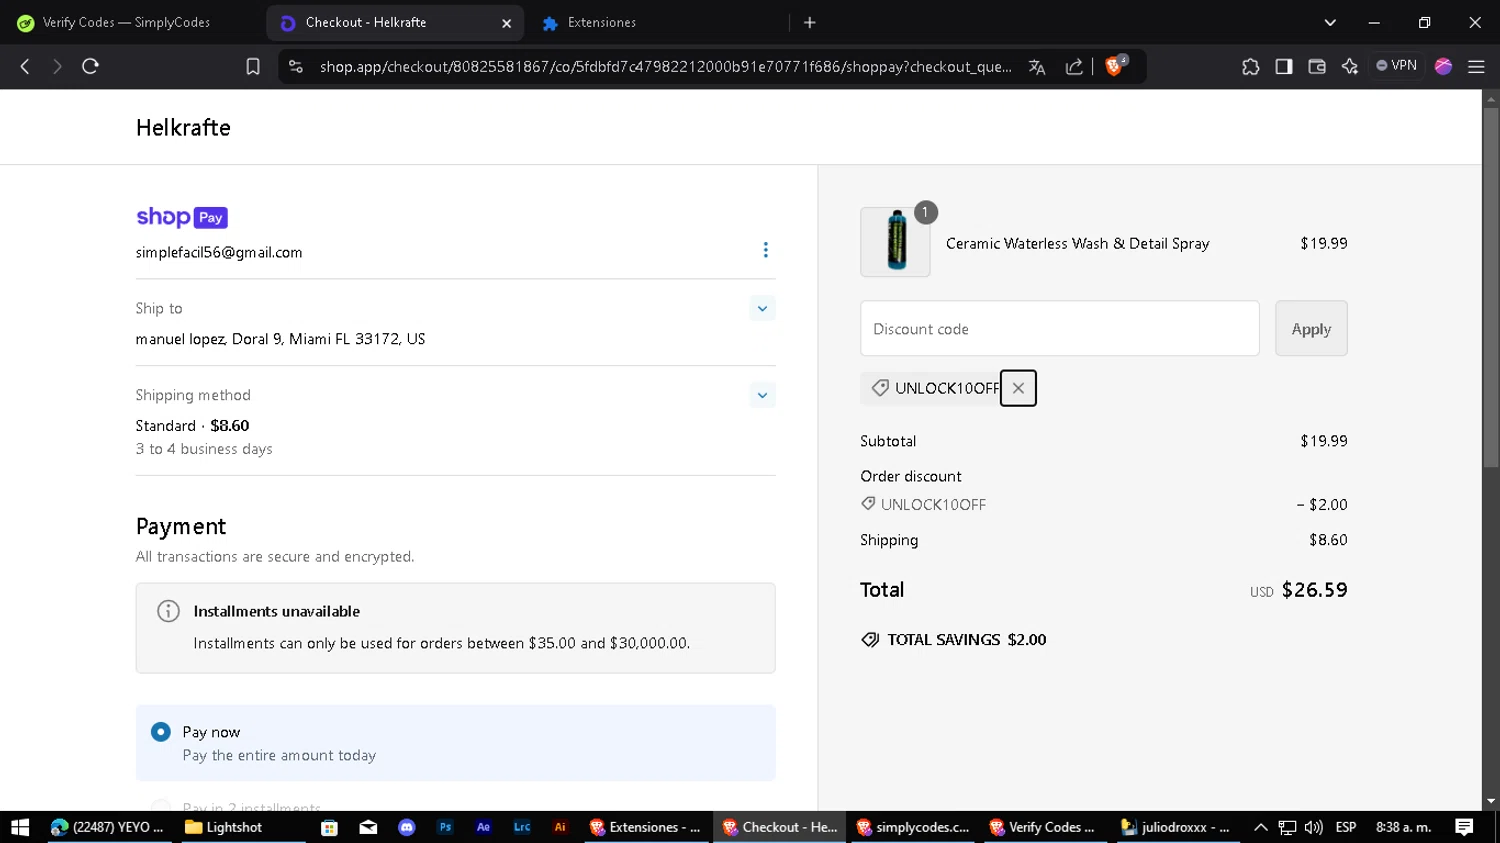Click the Apply discount button
Image resolution: width=1500 pixels, height=843 pixels.
click(1311, 328)
